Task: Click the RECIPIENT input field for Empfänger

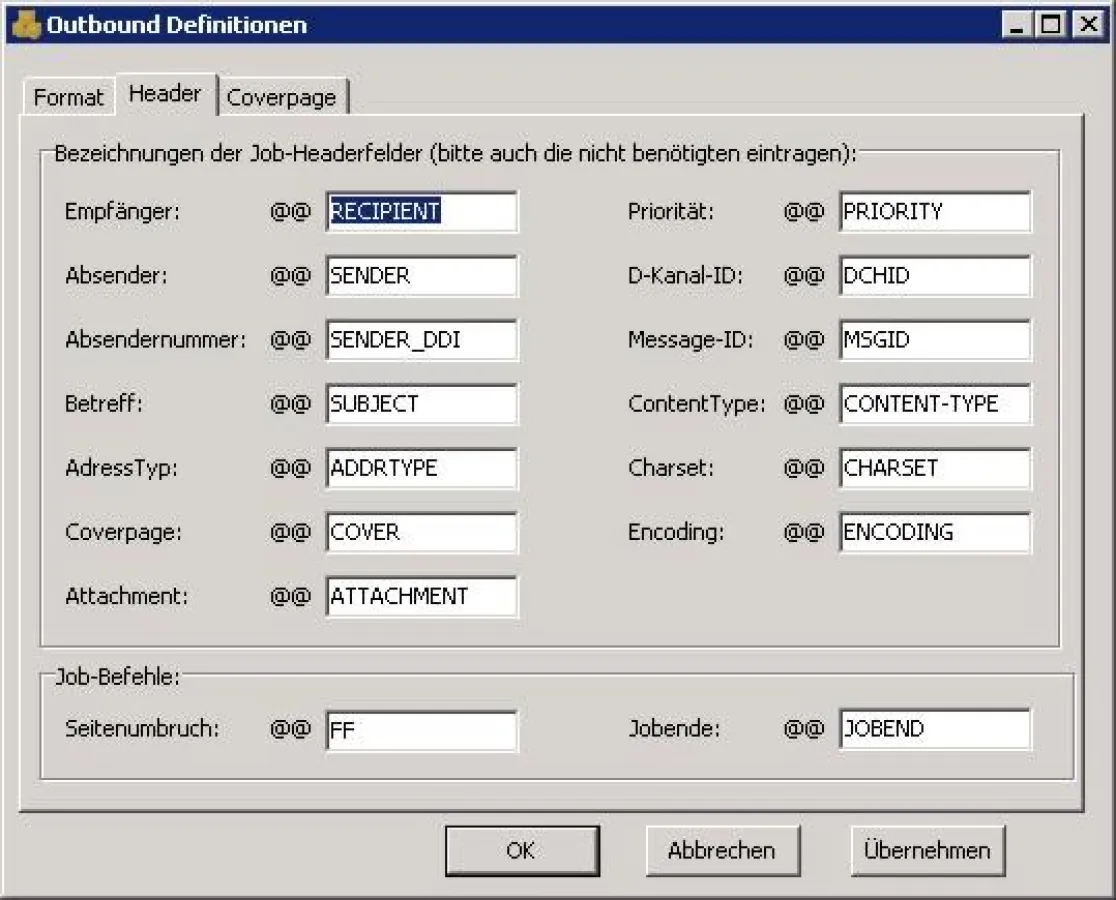Action: point(420,212)
